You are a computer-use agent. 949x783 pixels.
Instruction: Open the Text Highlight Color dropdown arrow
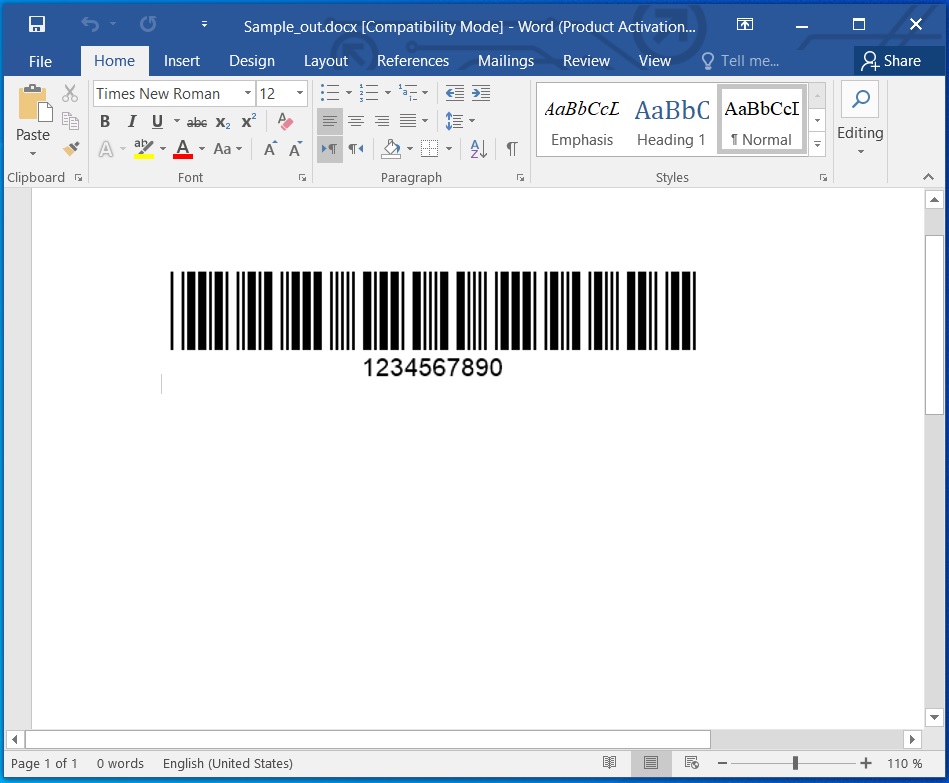161,148
